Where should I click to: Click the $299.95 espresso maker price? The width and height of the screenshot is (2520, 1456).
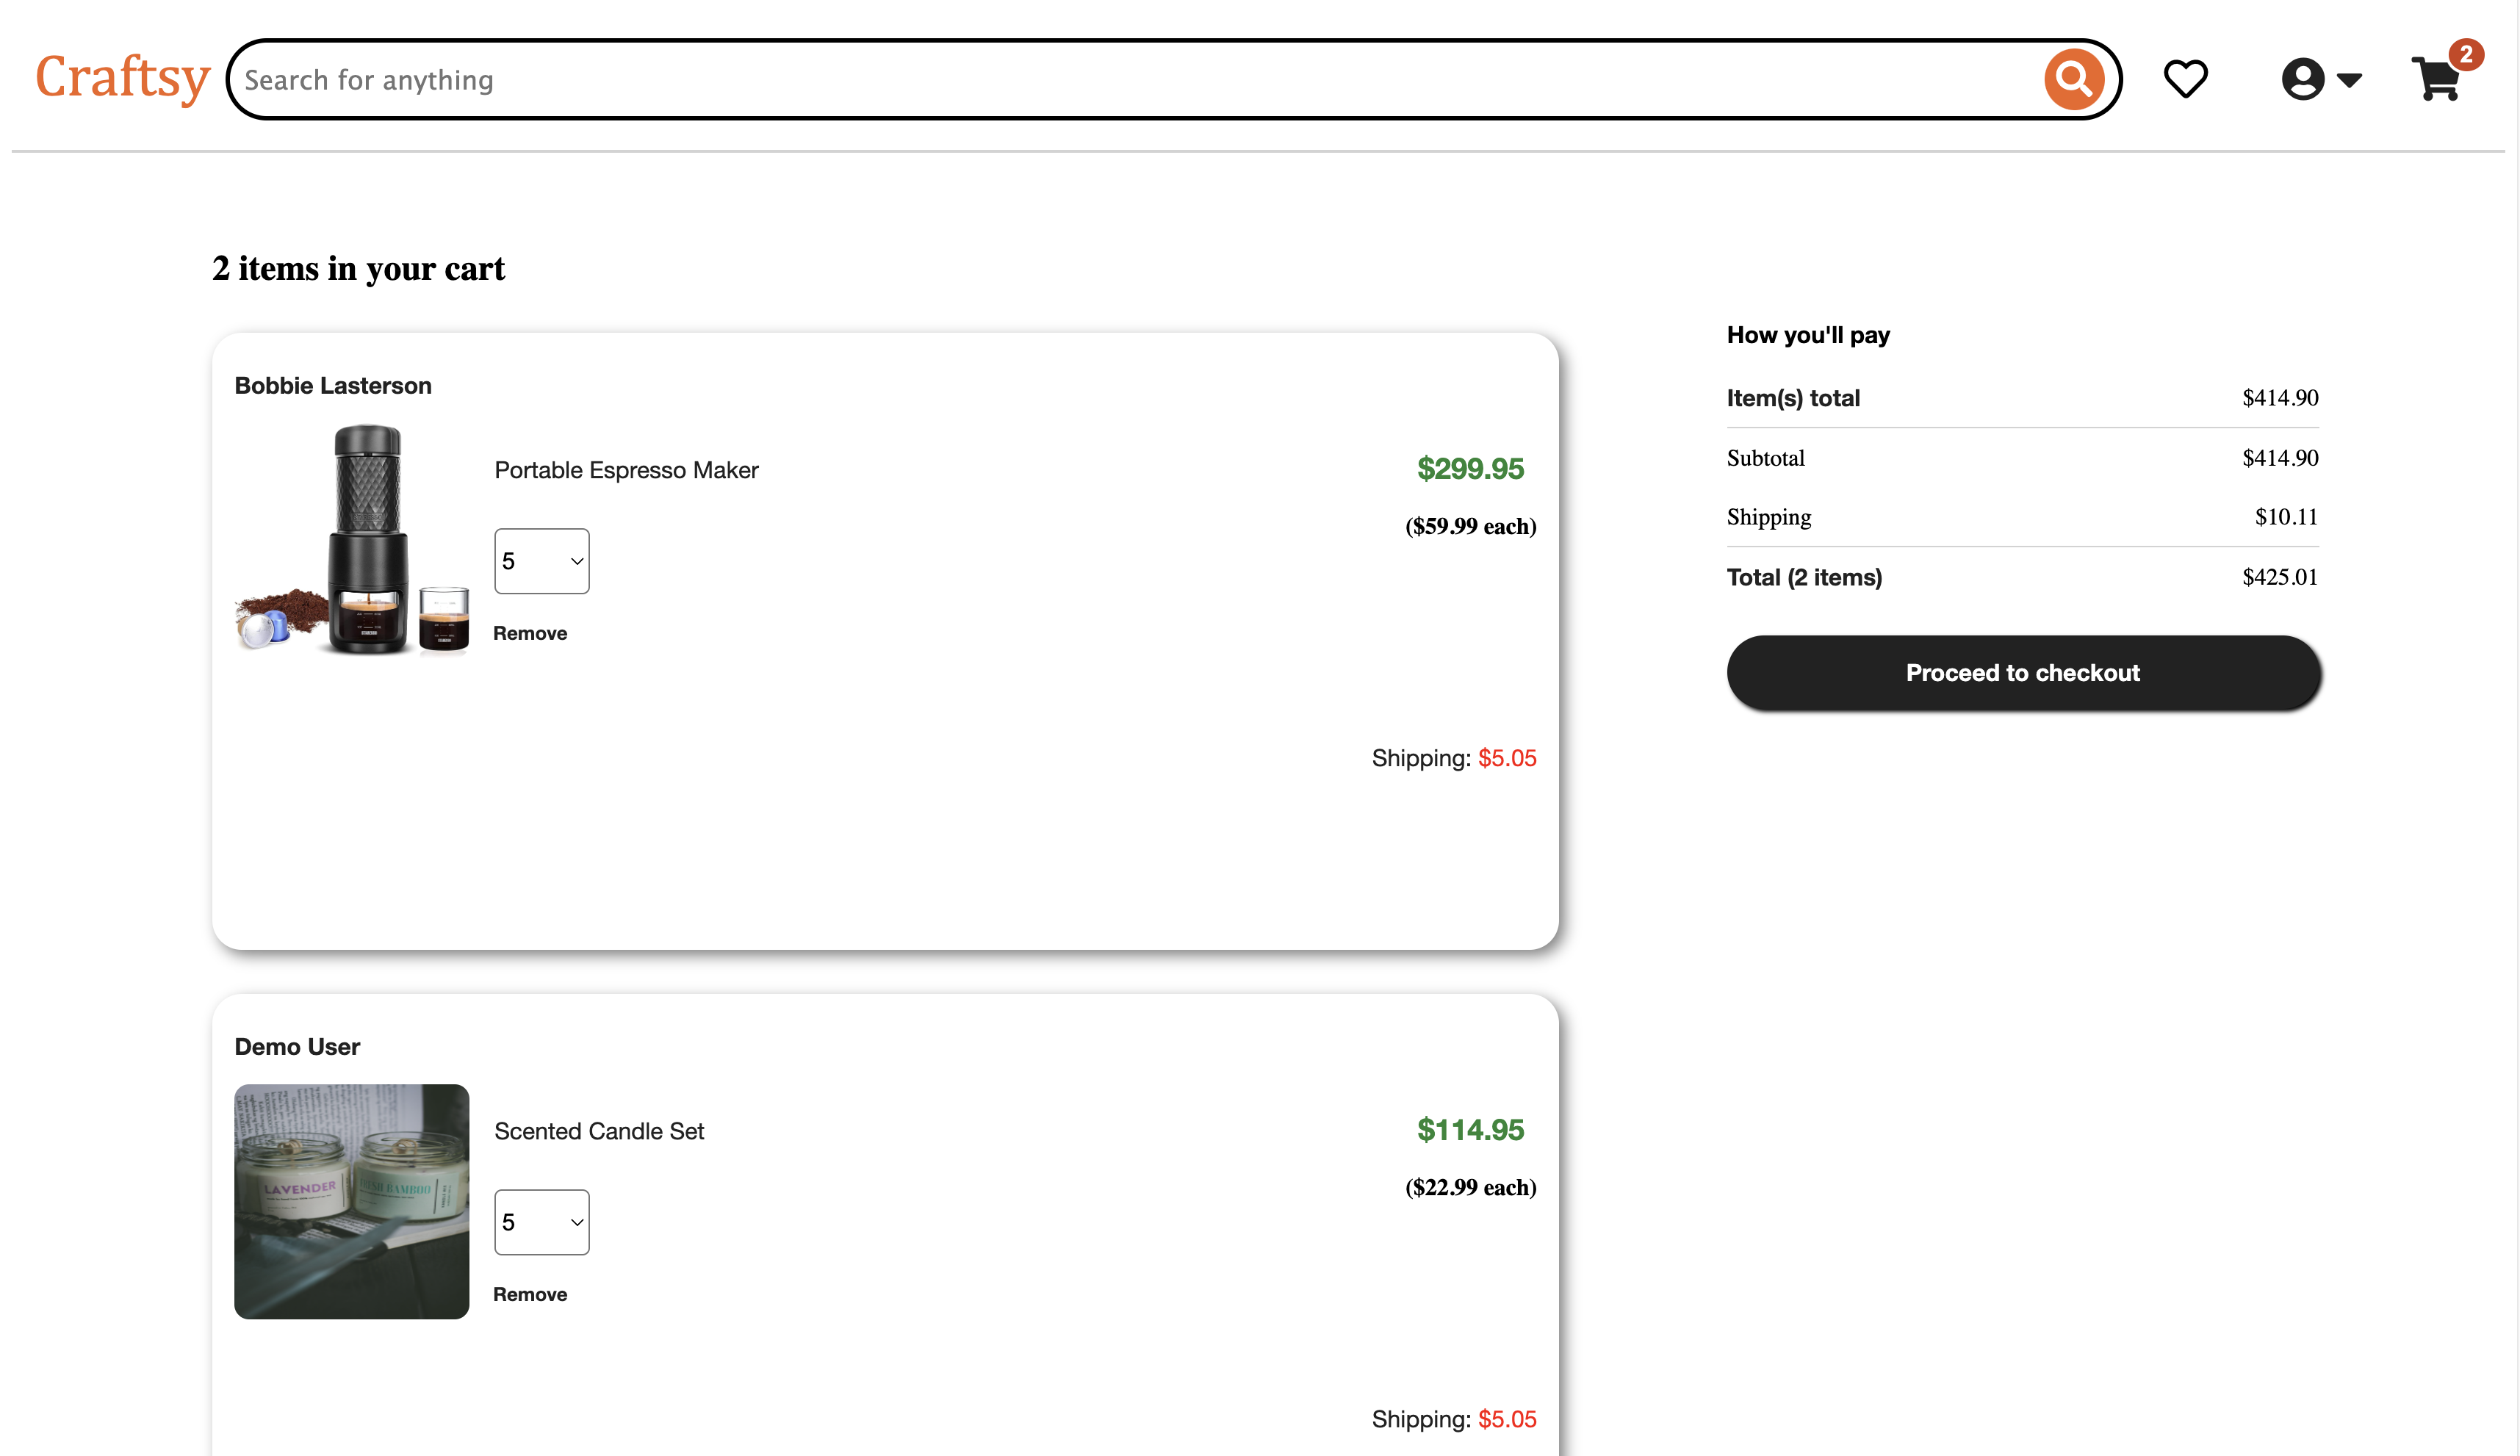(x=1469, y=468)
